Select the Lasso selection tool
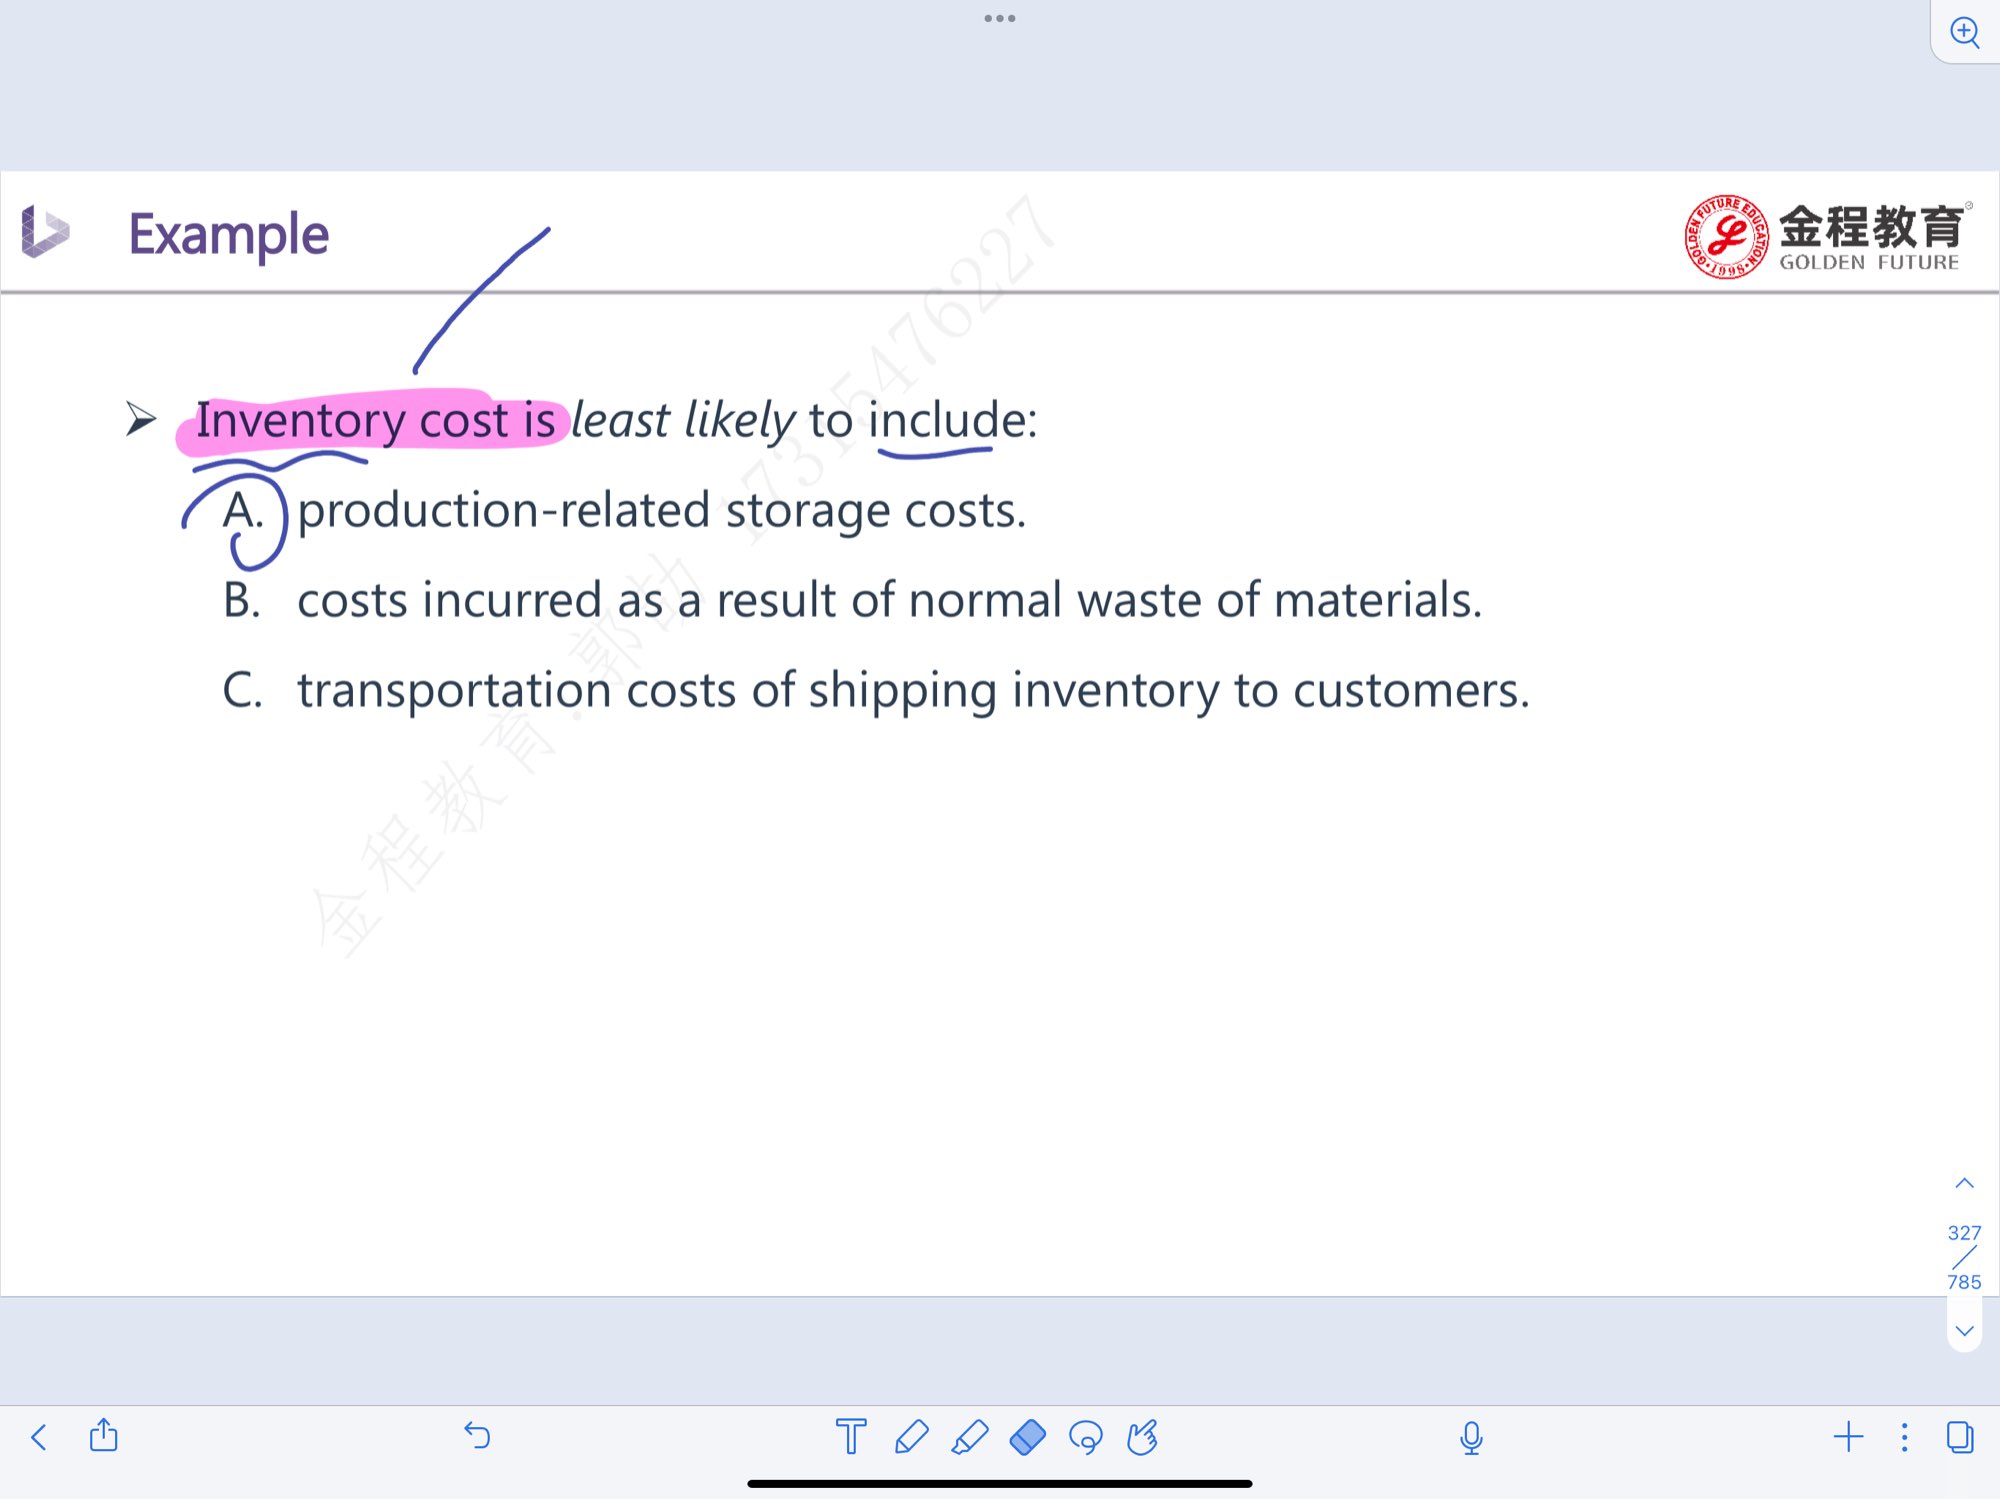Viewport: 2000px width, 1499px height. [x=1085, y=1437]
